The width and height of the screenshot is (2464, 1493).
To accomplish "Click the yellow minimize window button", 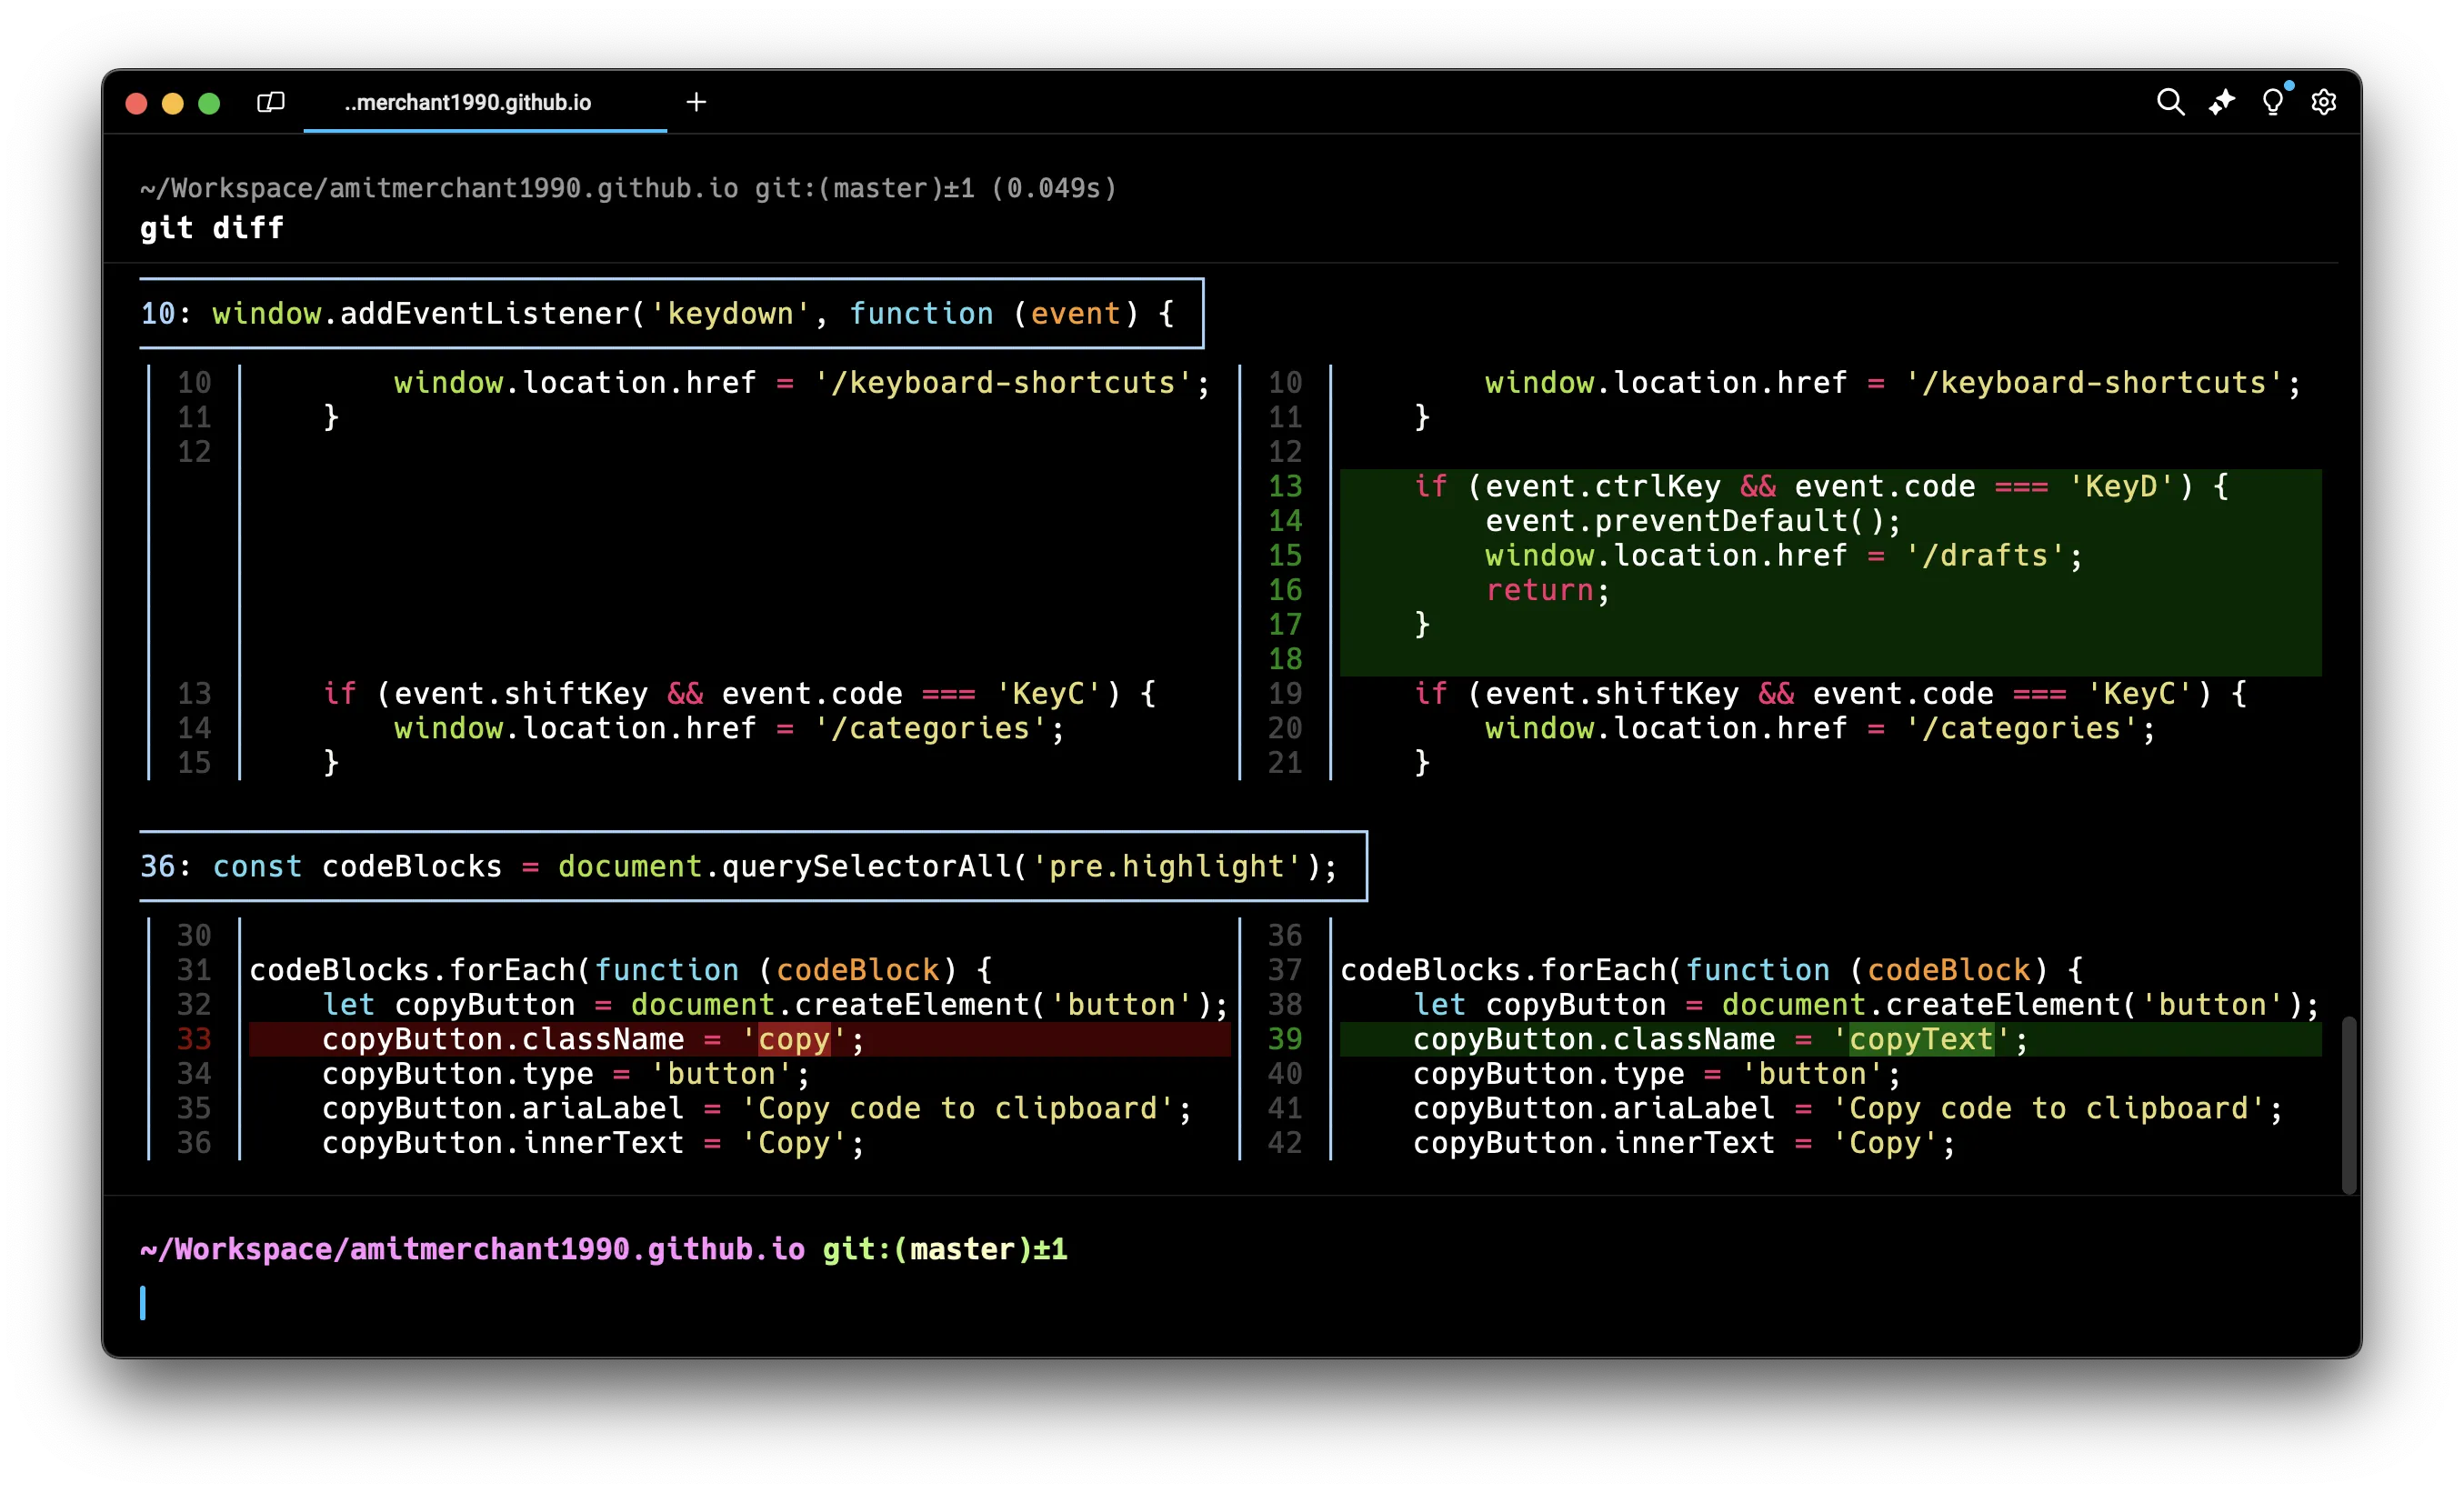I will point(173,103).
